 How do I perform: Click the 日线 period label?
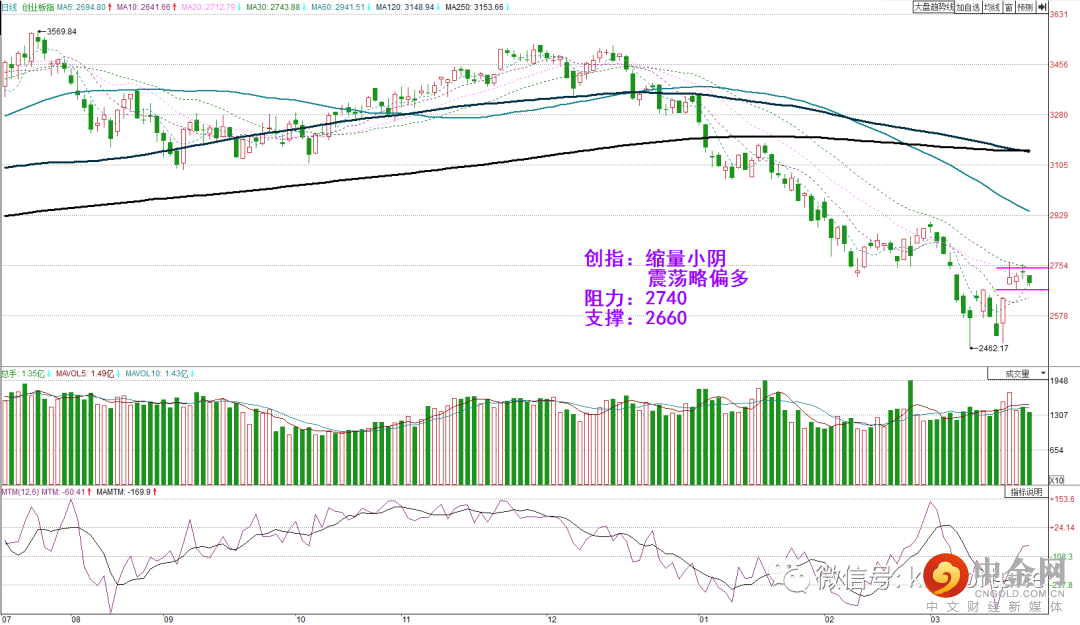point(8,7)
